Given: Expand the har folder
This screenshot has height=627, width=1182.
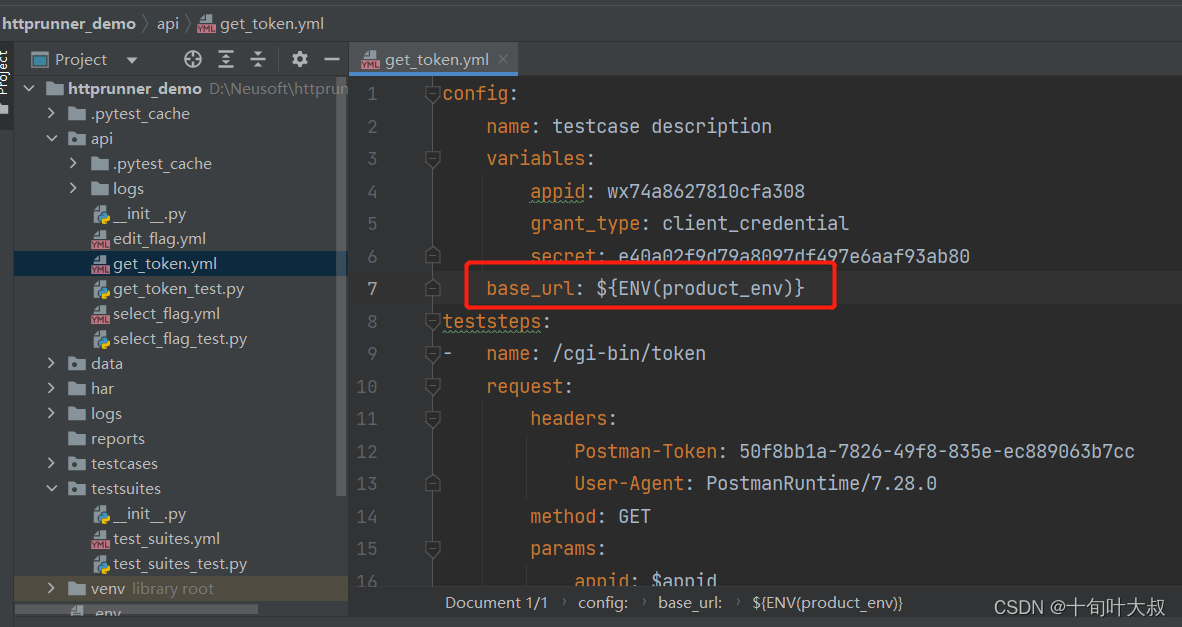Looking at the screenshot, I should coord(51,388).
